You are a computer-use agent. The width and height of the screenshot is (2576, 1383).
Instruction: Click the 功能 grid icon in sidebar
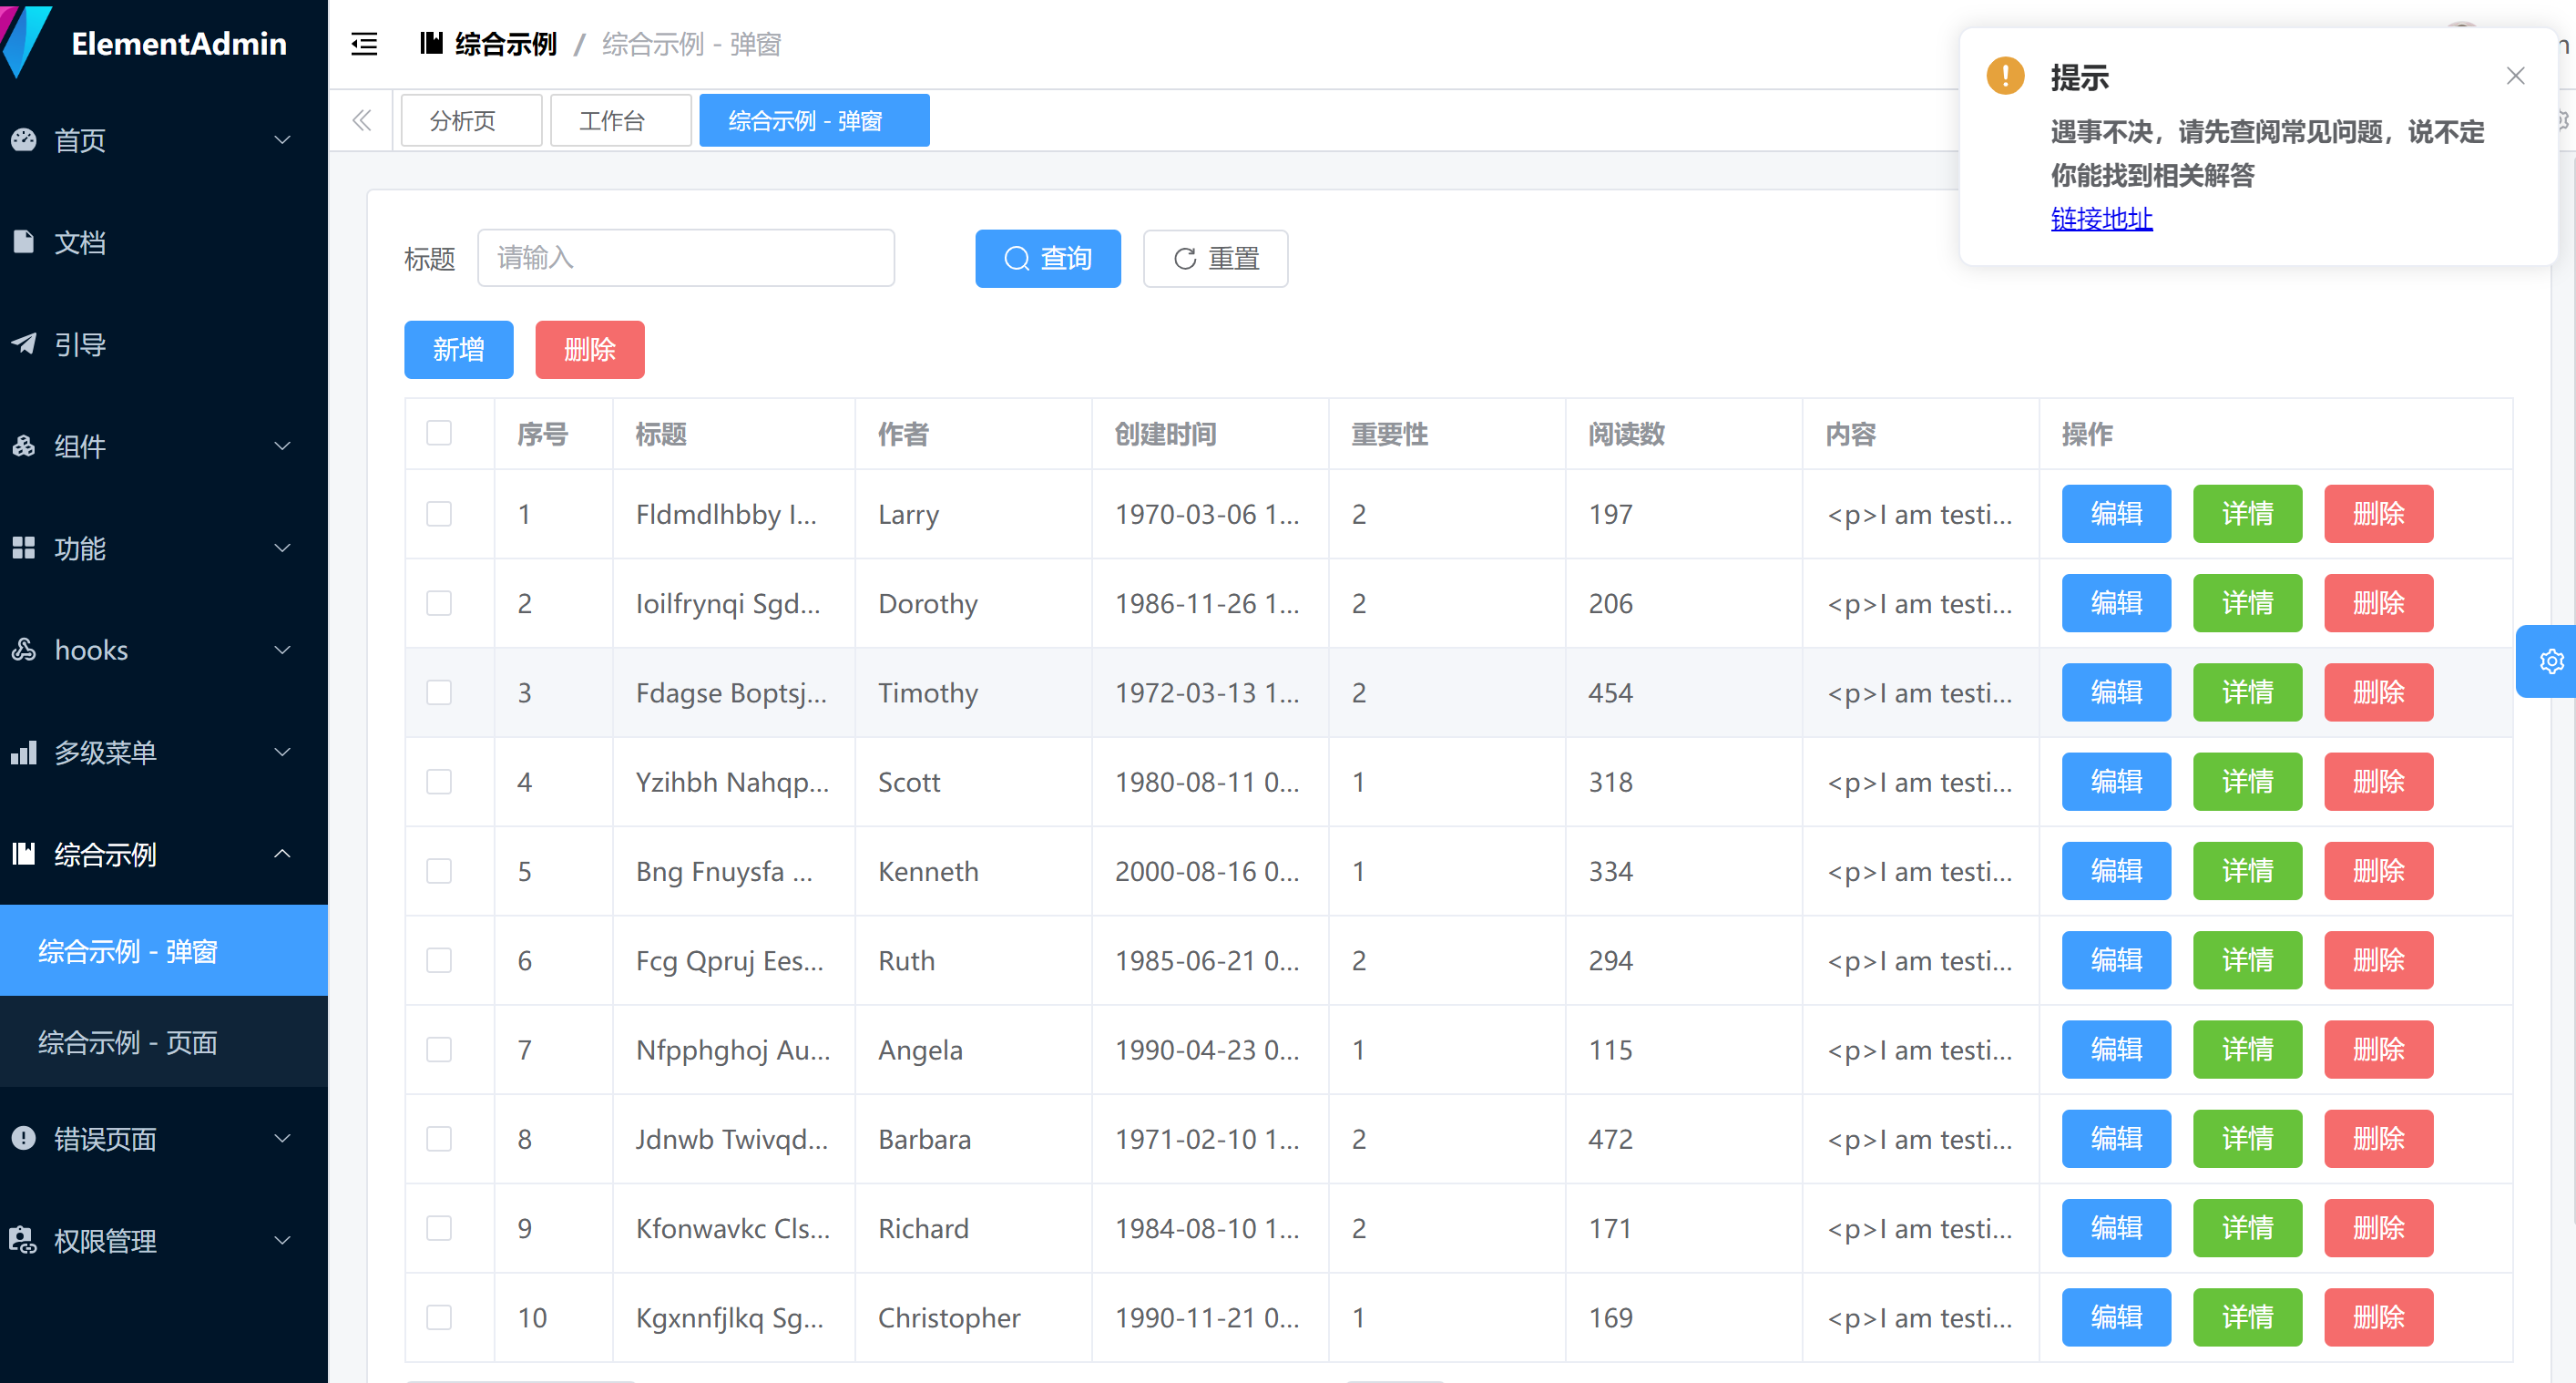pyautogui.click(x=24, y=548)
